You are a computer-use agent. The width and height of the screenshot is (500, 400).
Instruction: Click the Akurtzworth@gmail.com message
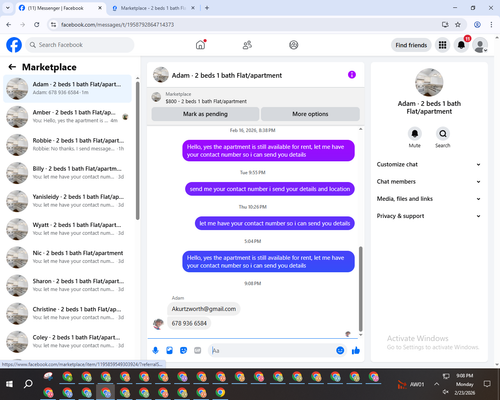[x=204, y=309]
